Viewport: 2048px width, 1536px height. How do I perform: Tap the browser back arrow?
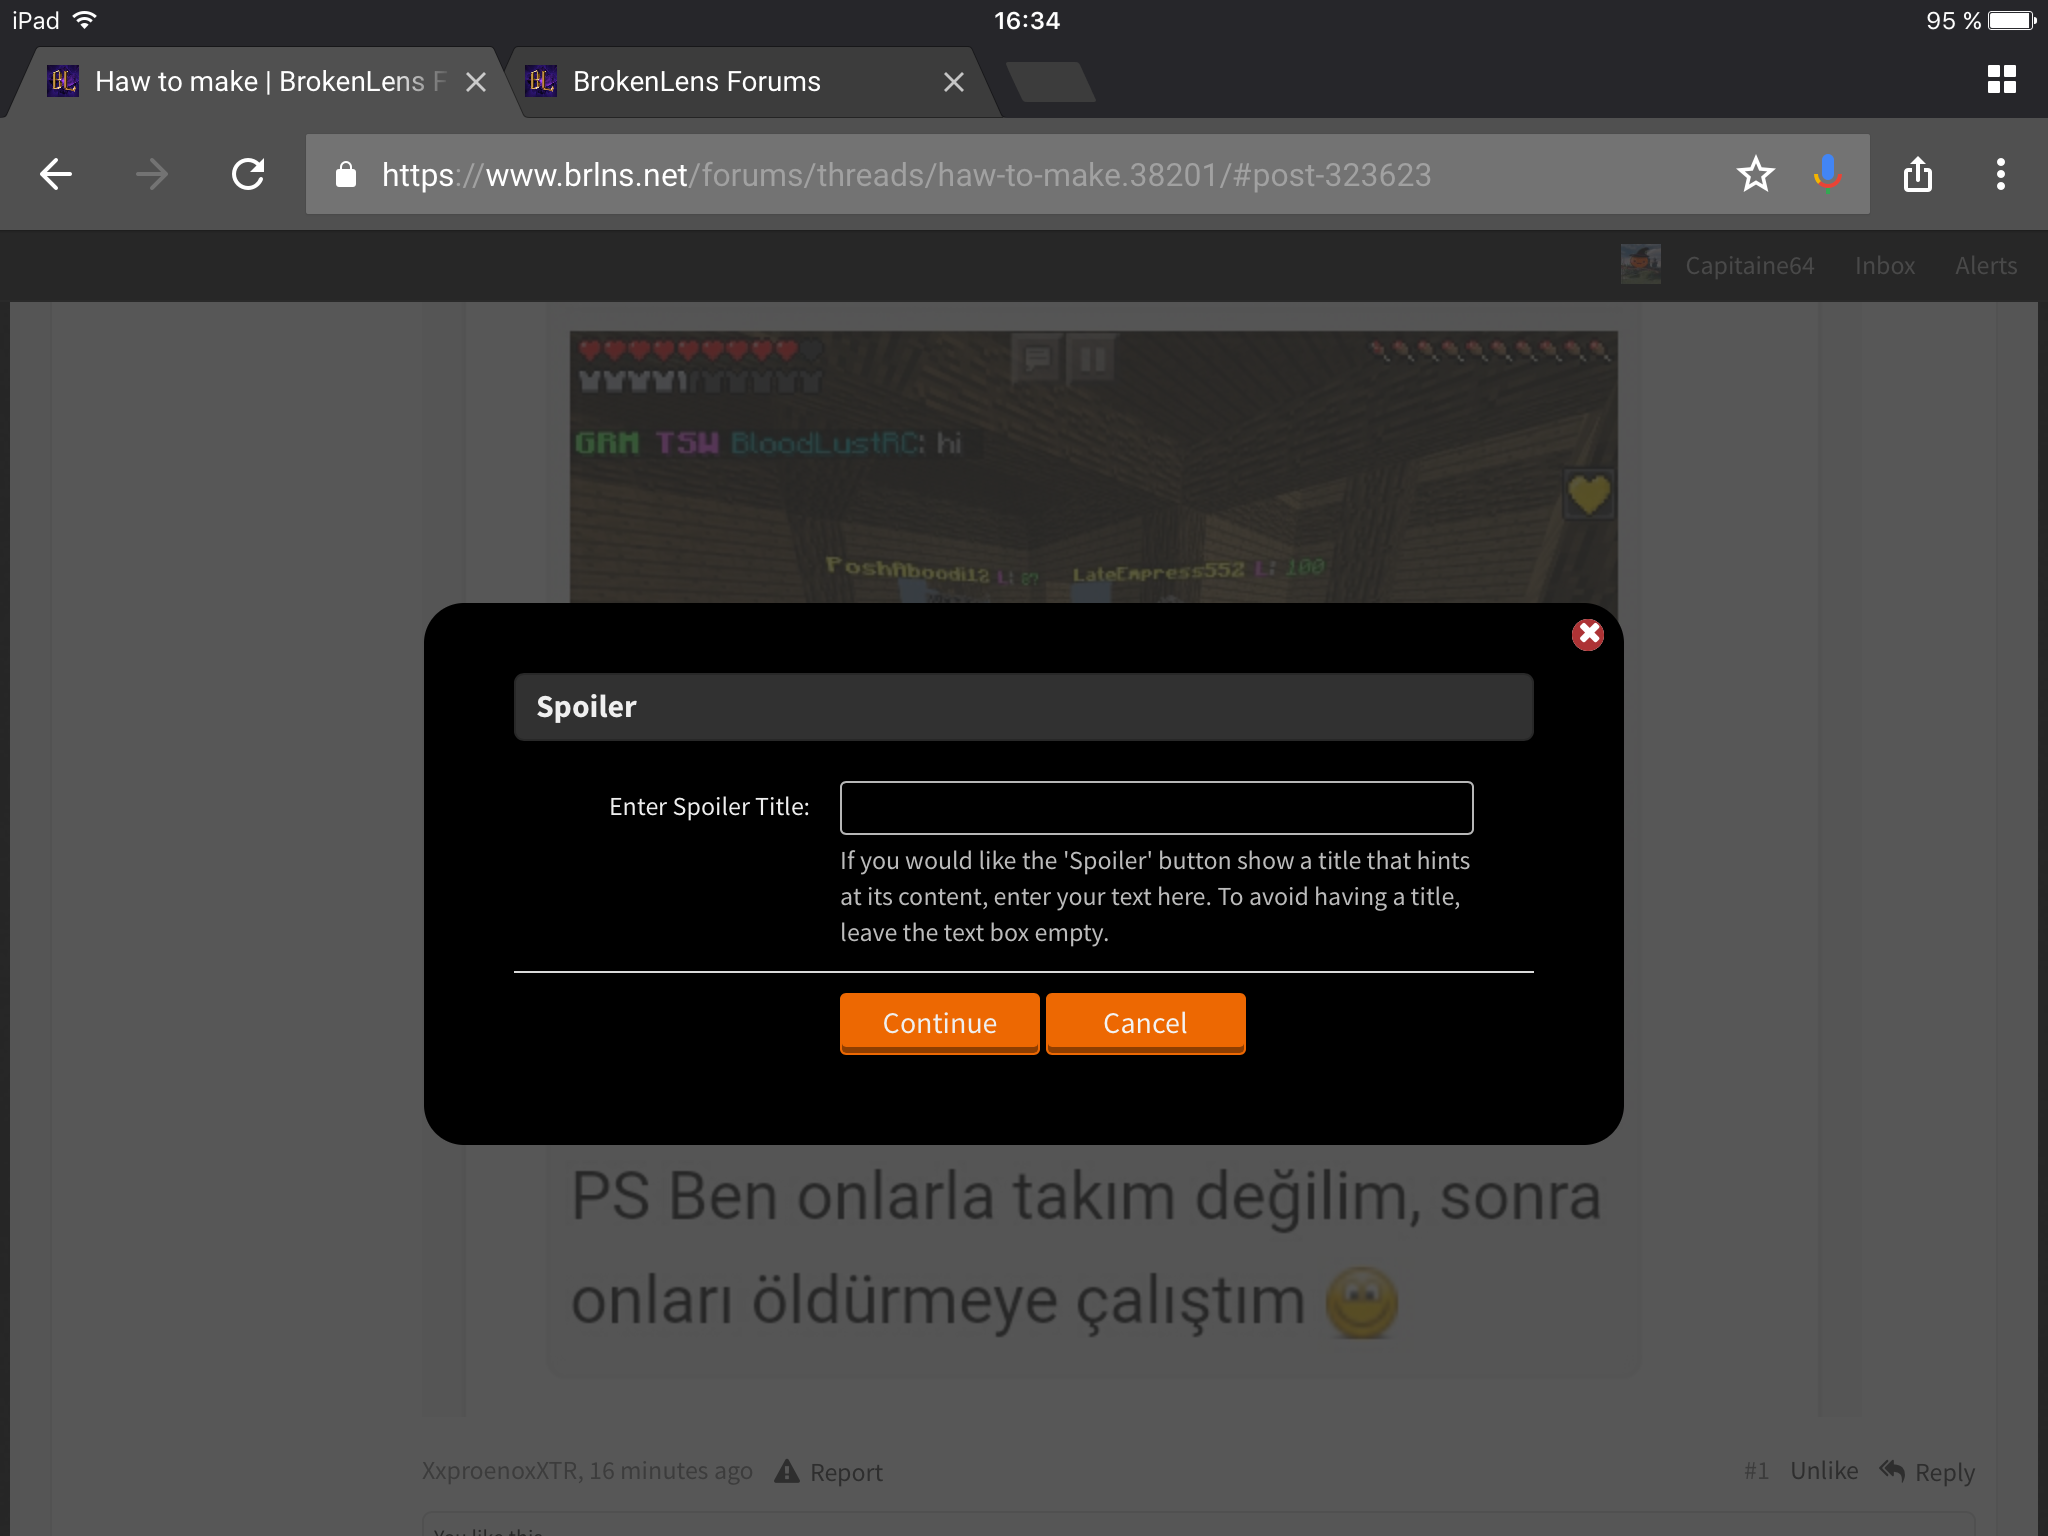(x=56, y=174)
